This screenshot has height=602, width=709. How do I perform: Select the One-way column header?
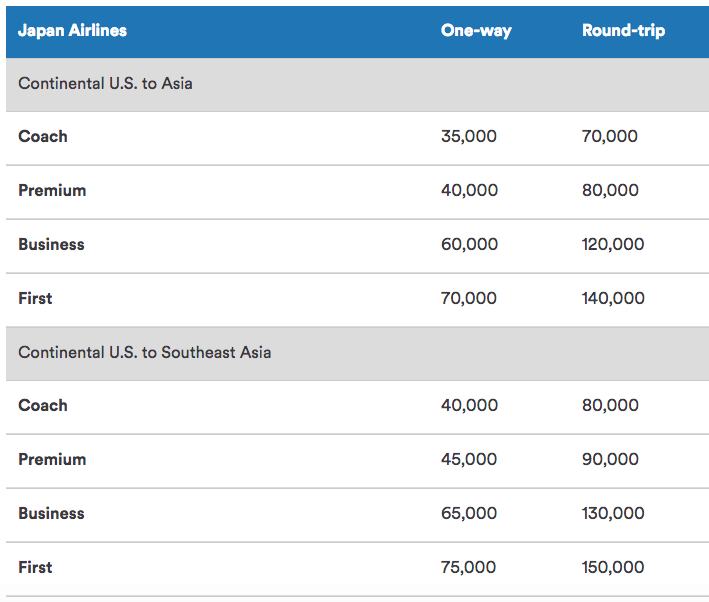pos(476,31)
